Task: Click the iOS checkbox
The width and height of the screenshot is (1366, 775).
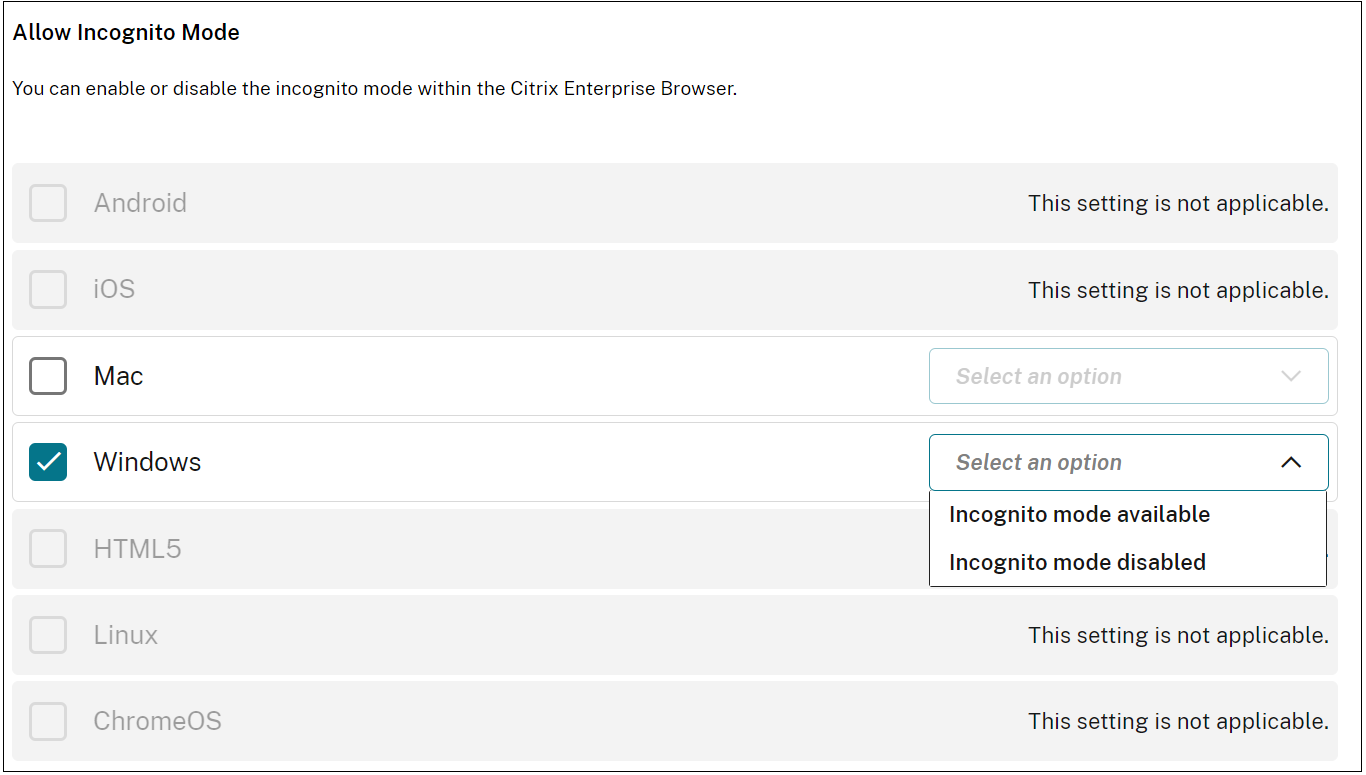Action: point(48,290)
